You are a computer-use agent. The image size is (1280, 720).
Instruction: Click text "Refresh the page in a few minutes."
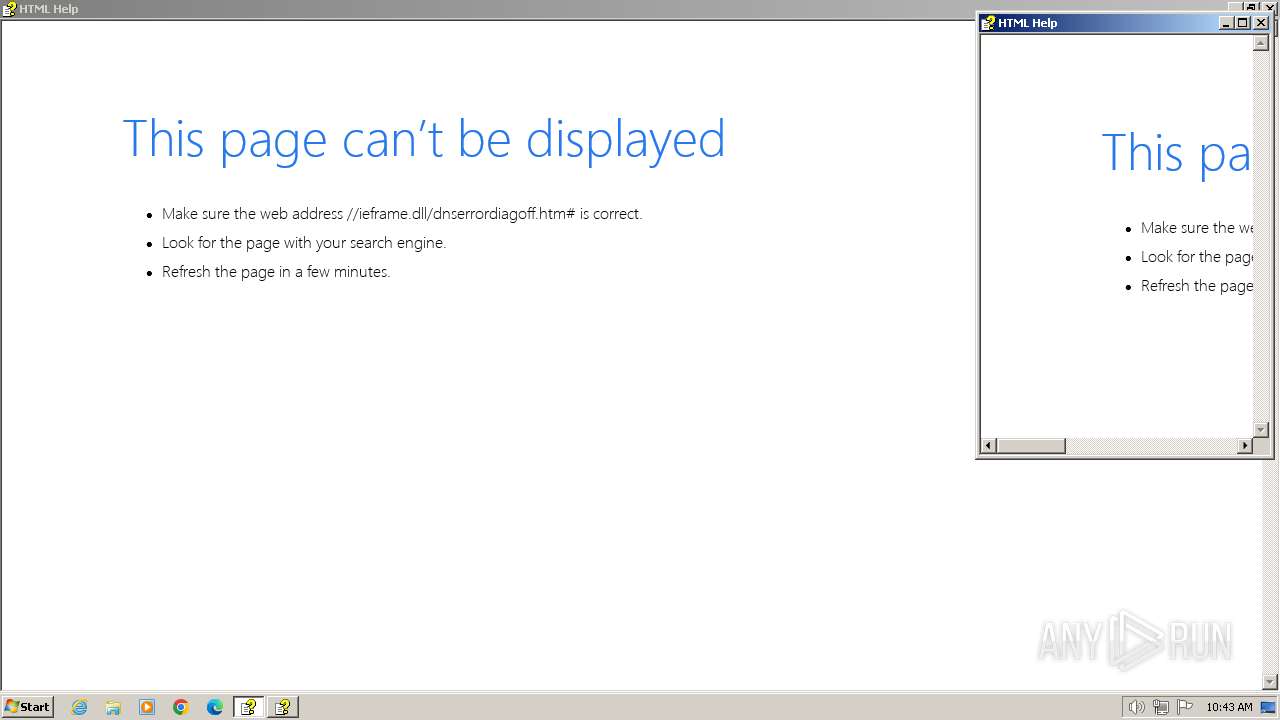click(x=276, y=272)
